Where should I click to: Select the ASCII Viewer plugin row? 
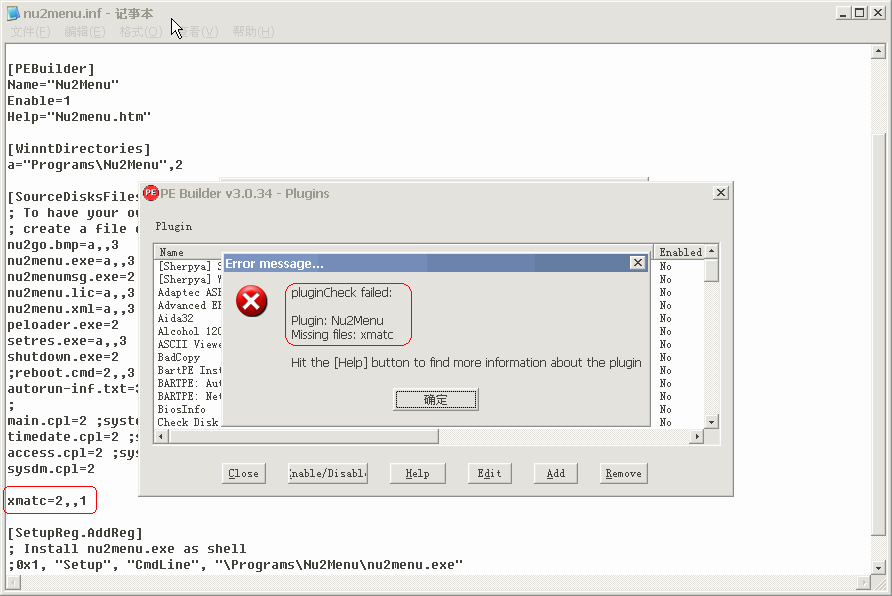pos(189,345)
